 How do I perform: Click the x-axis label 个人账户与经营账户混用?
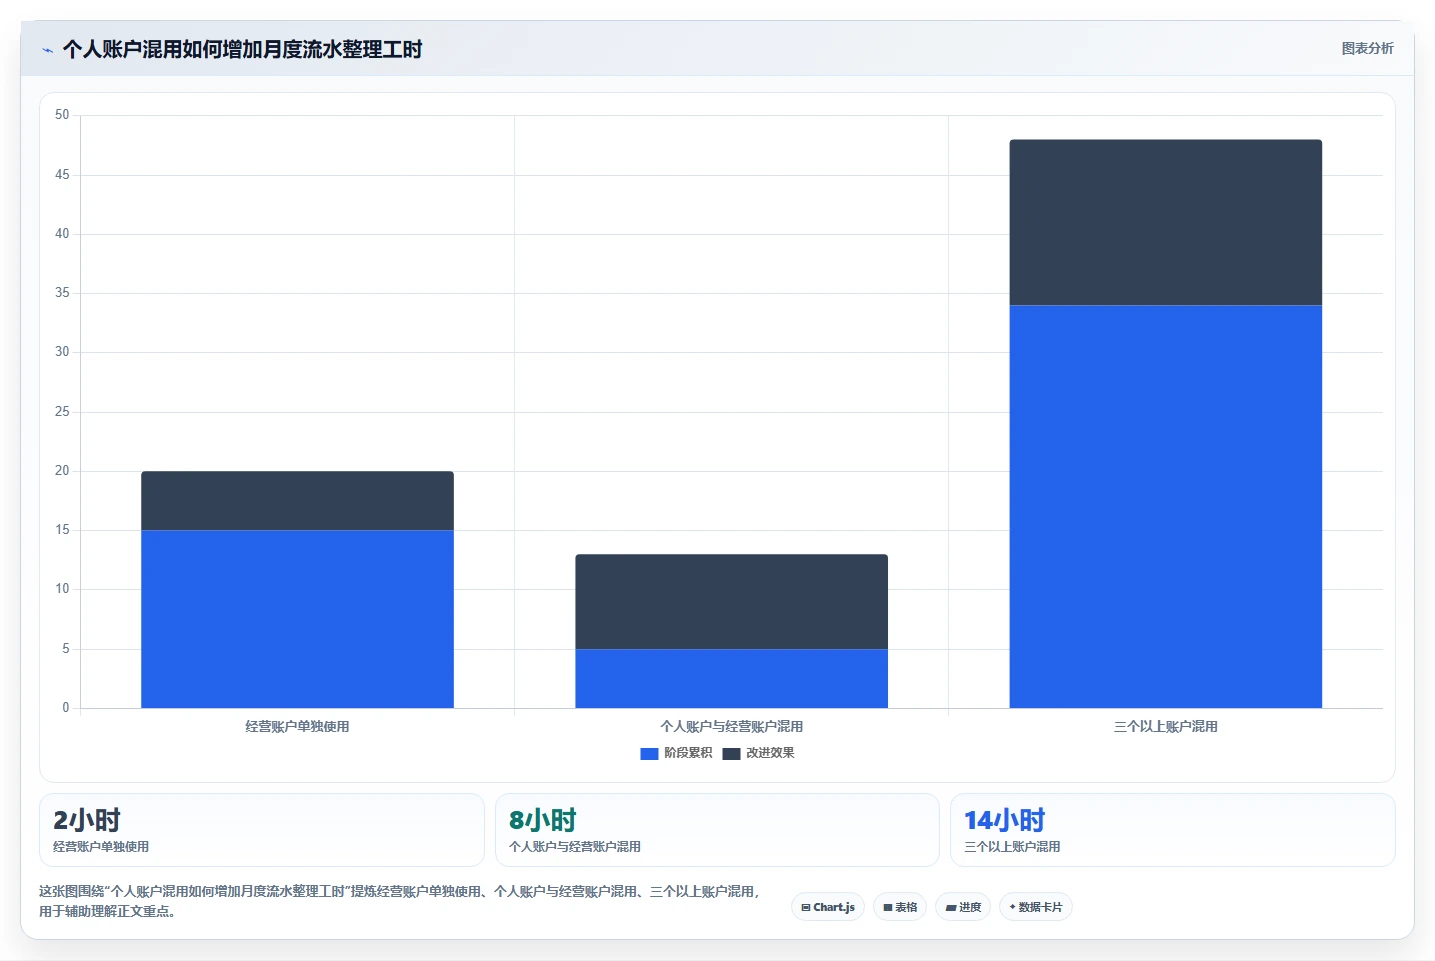[x=731, y=727]
